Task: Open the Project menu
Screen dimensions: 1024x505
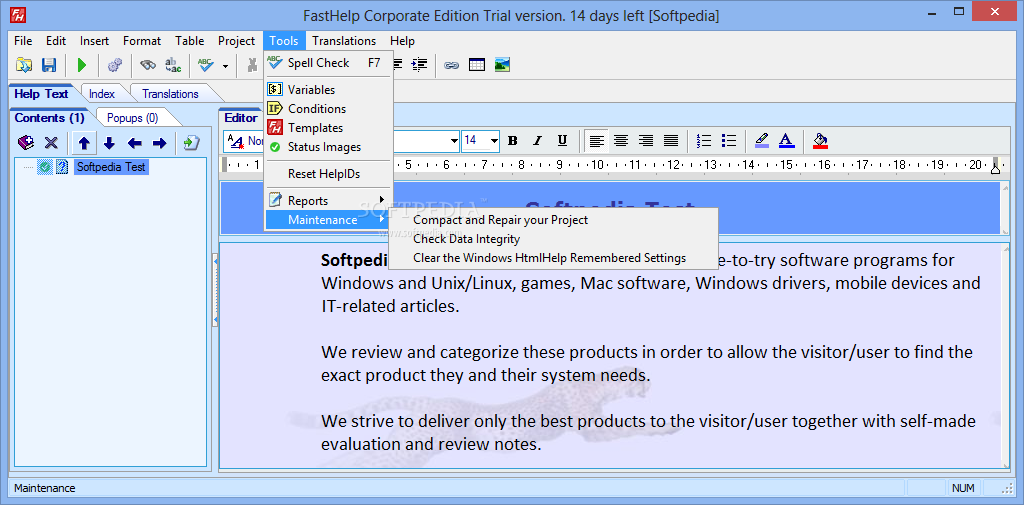Action: [x=236, y=41]
